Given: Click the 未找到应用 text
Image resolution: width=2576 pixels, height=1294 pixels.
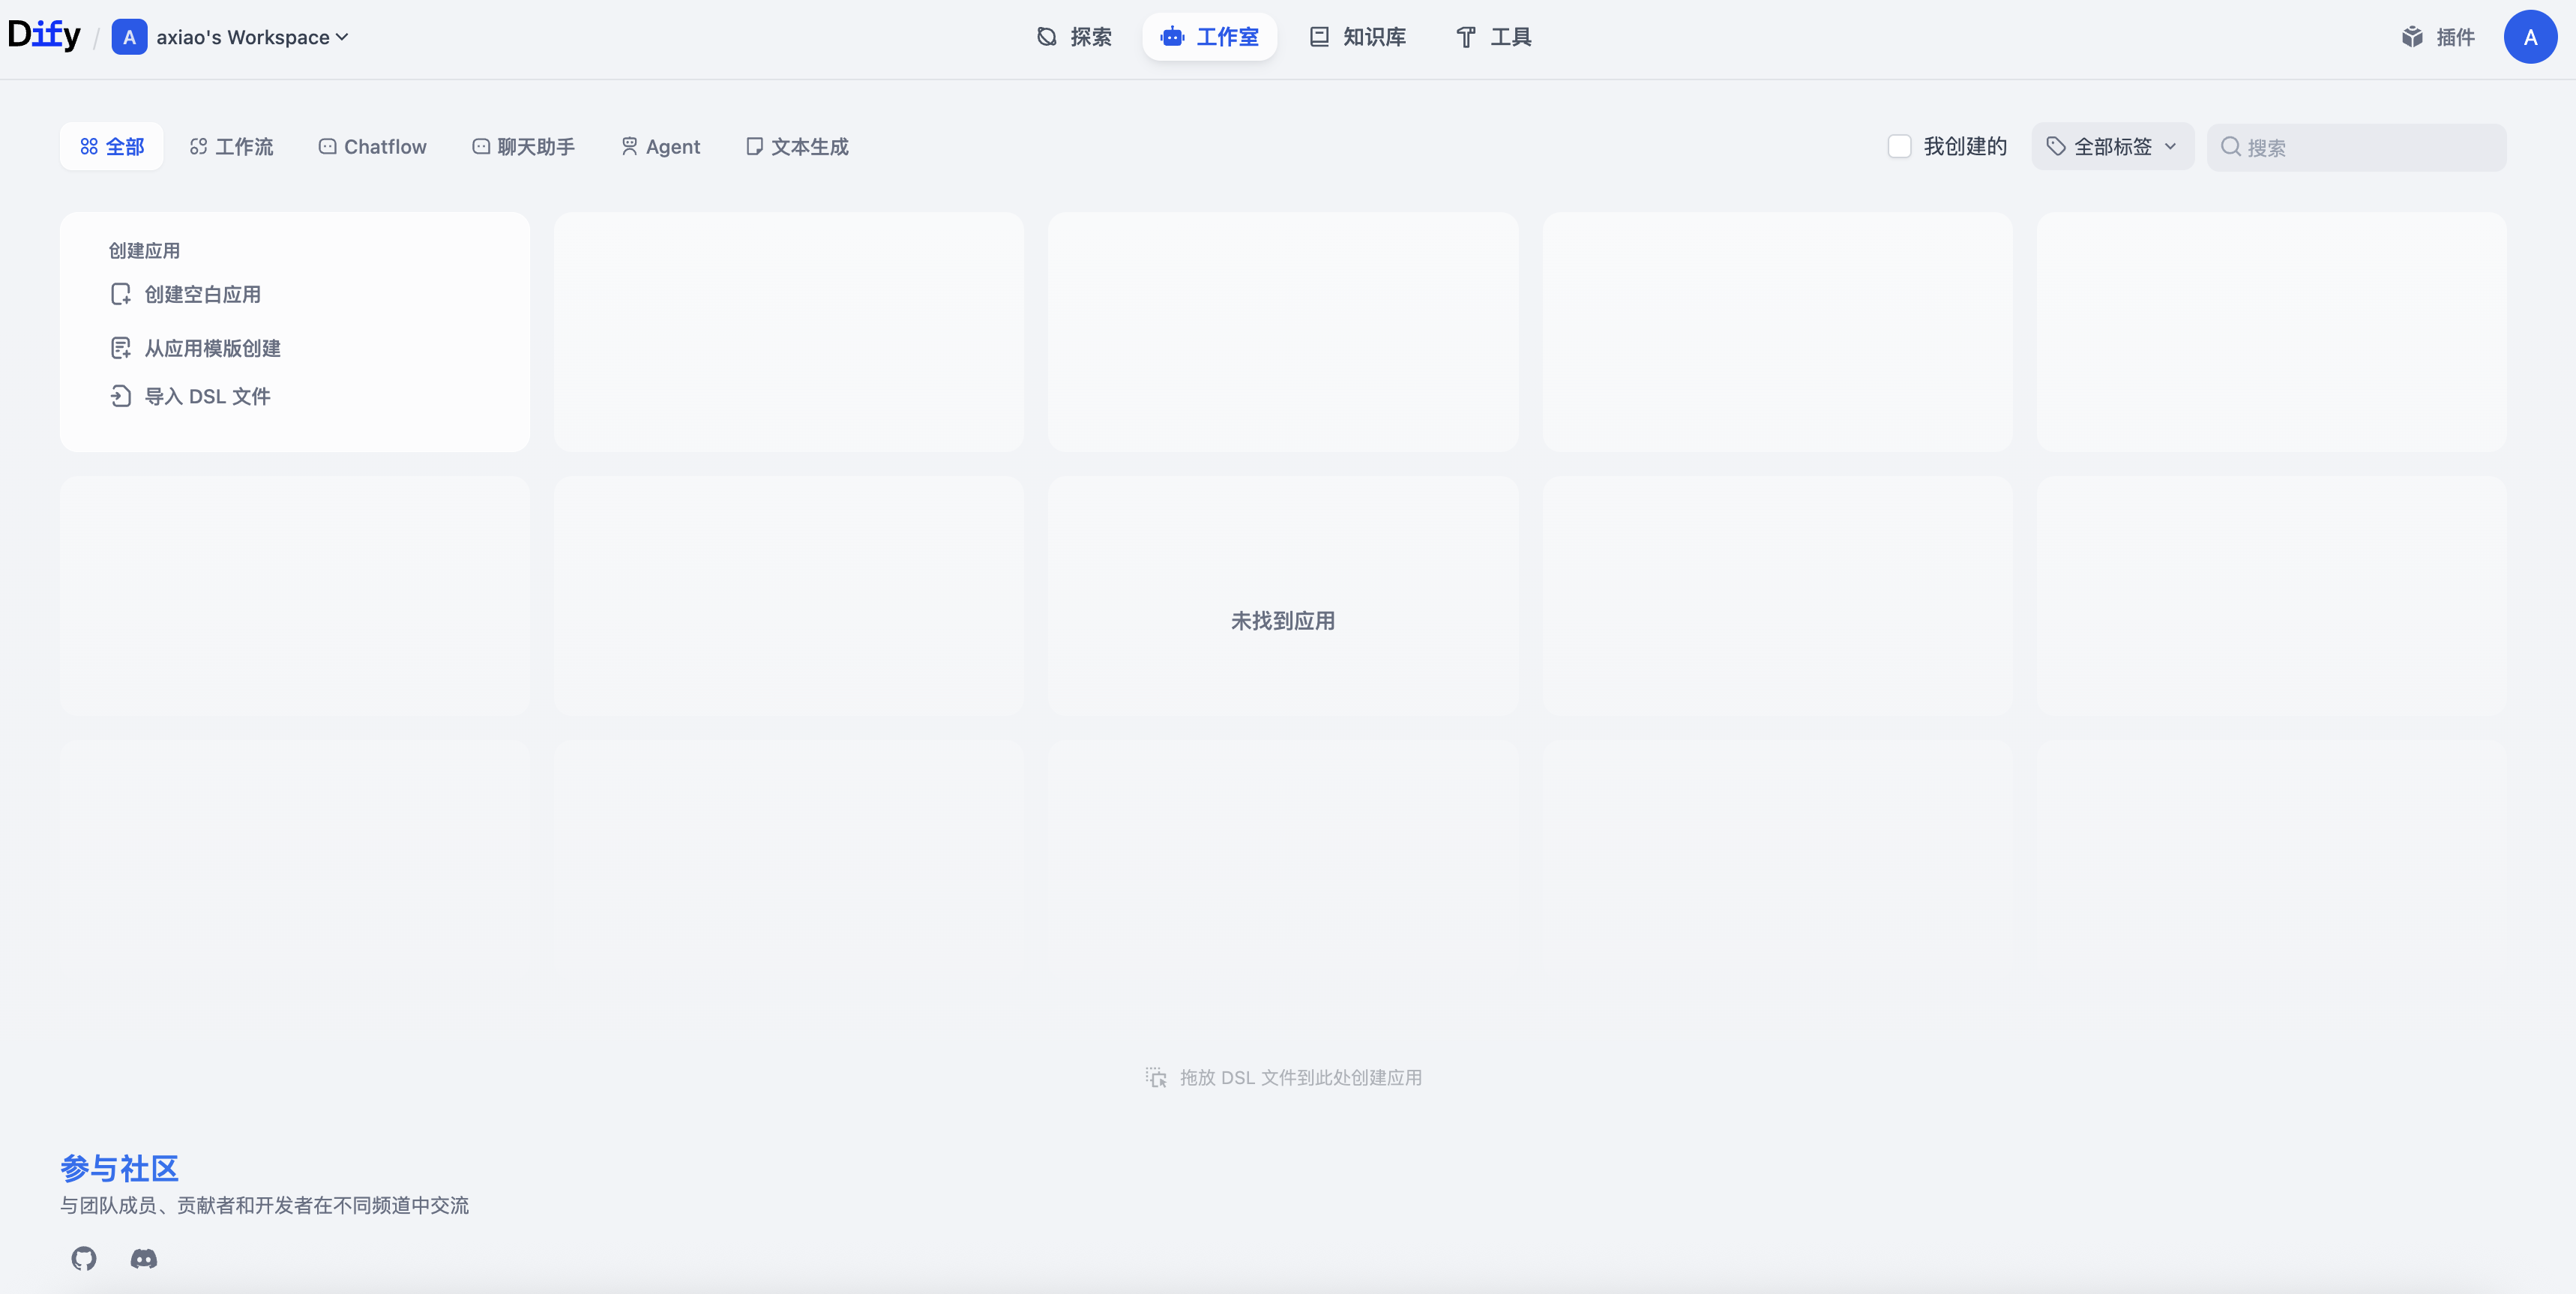Looking at the screenshot, I should click(1283, 621).
